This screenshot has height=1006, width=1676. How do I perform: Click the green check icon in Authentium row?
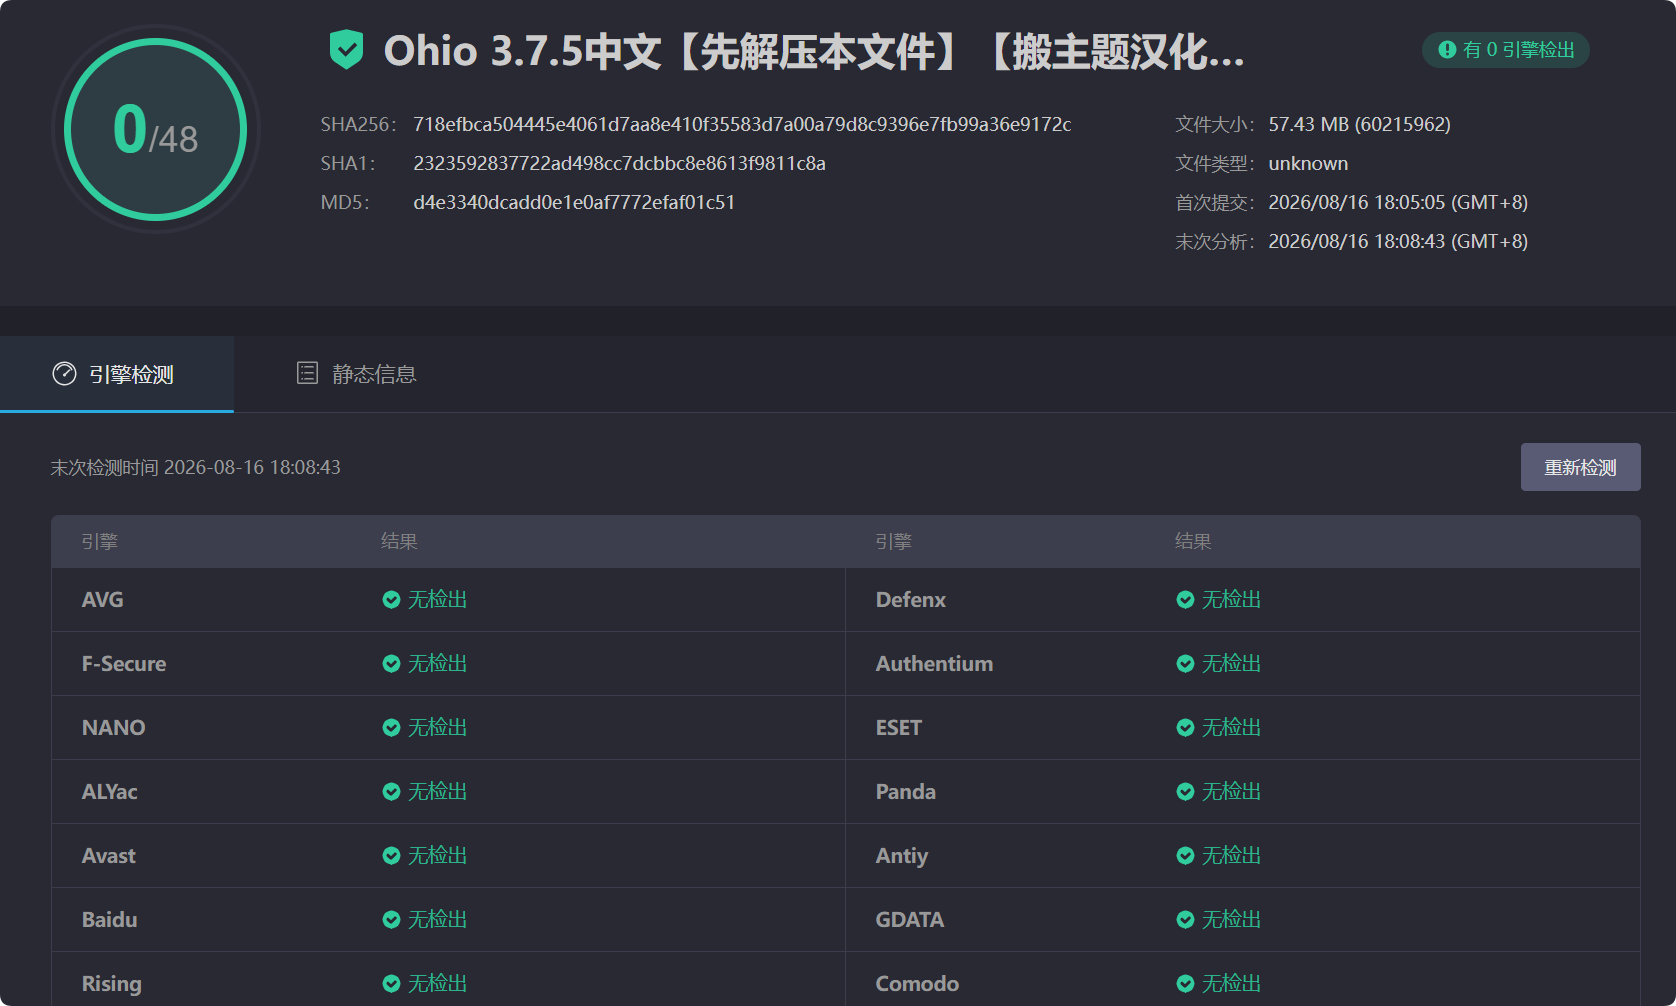(x=1185, y=663)
